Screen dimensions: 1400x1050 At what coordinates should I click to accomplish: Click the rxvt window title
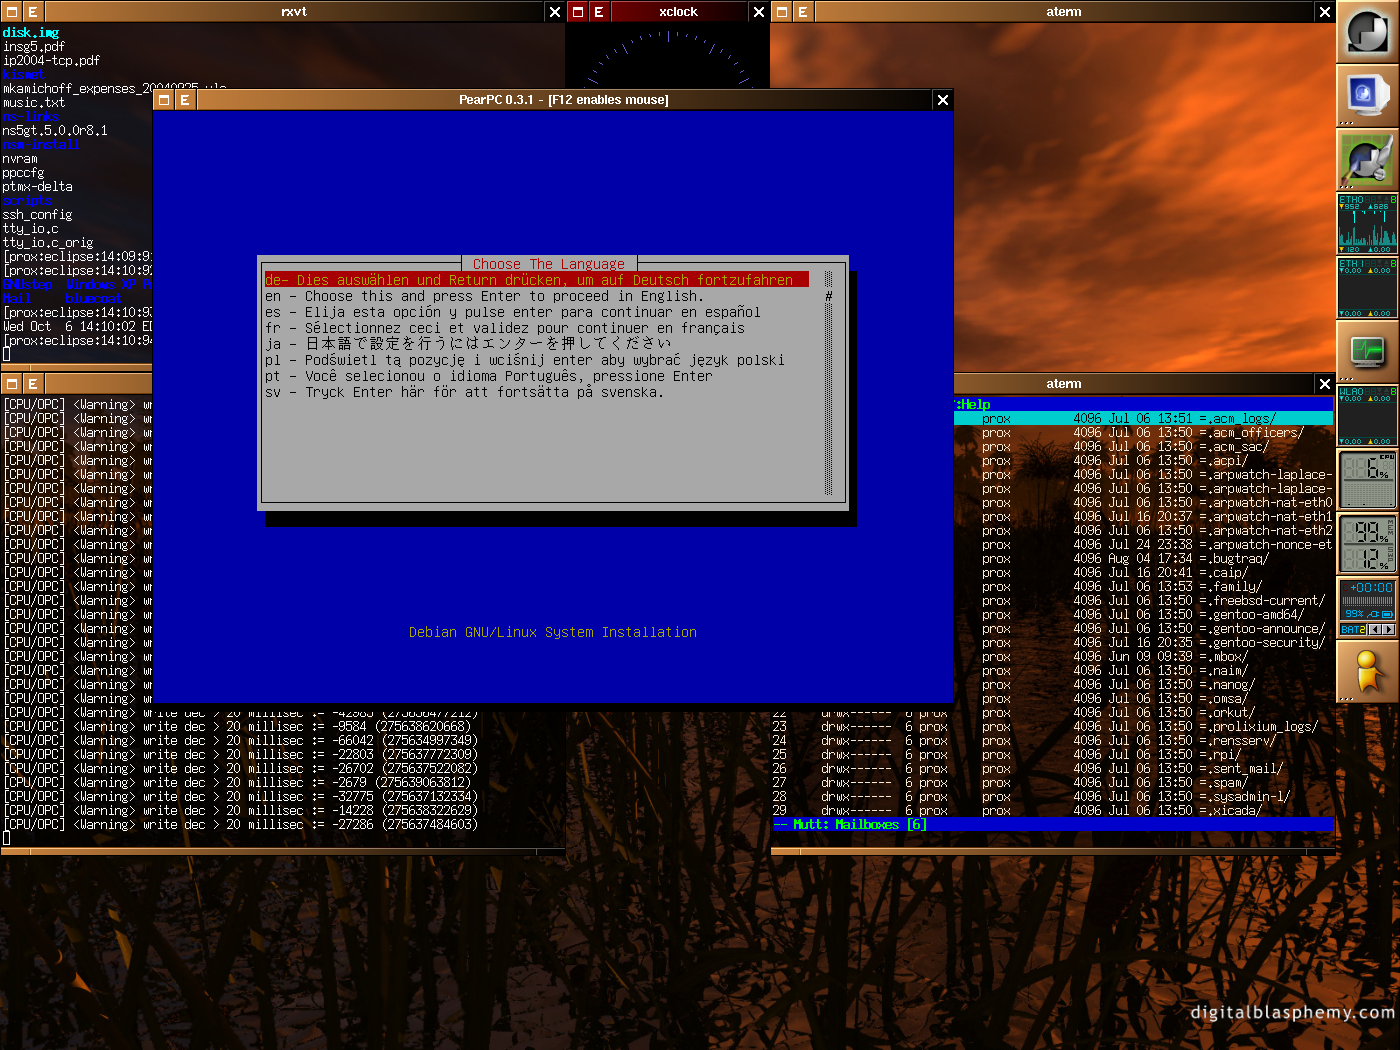pyautogui.click(x=294, y=12)
